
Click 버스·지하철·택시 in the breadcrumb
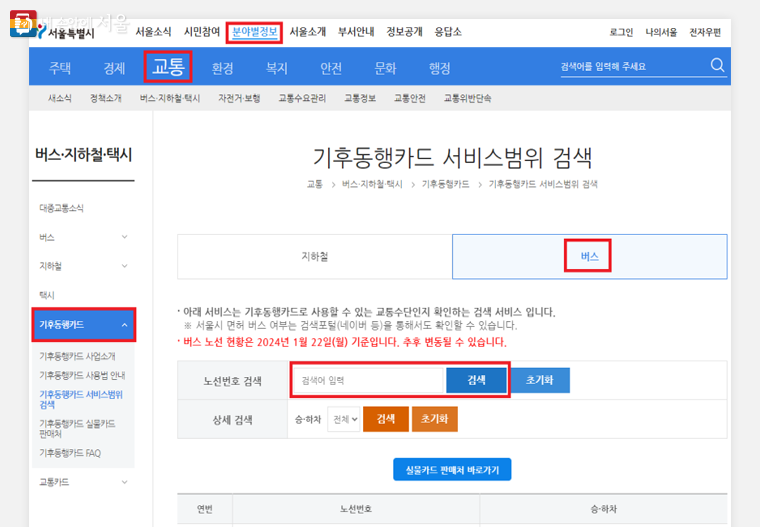point(372,184)
